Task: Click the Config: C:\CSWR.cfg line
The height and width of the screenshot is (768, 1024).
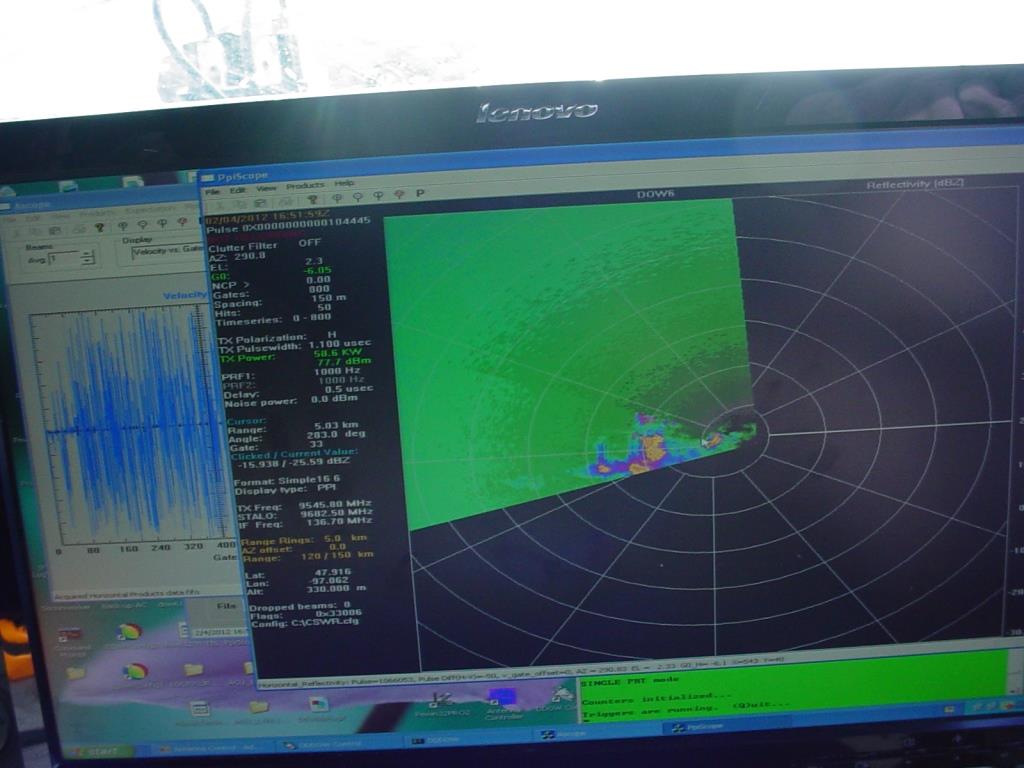Action: coord(305,623)
